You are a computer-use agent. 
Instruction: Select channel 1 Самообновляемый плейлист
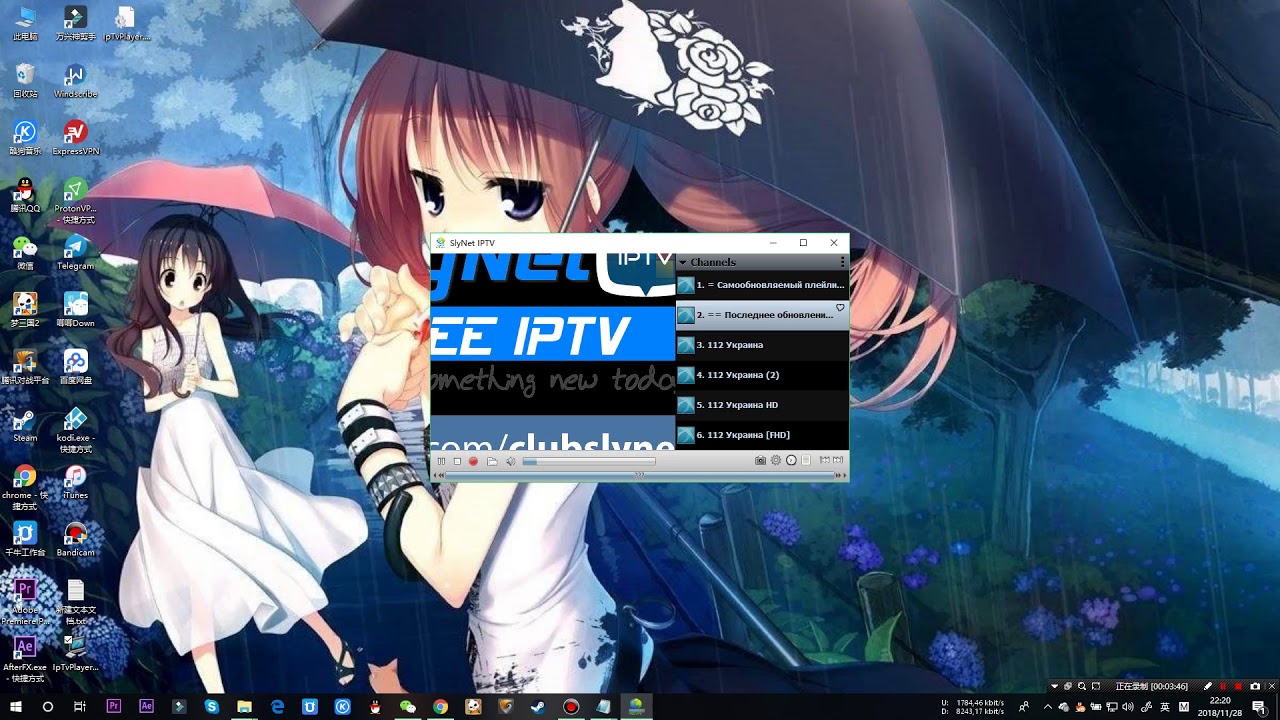pyautogui.click(x=762, y=285)
